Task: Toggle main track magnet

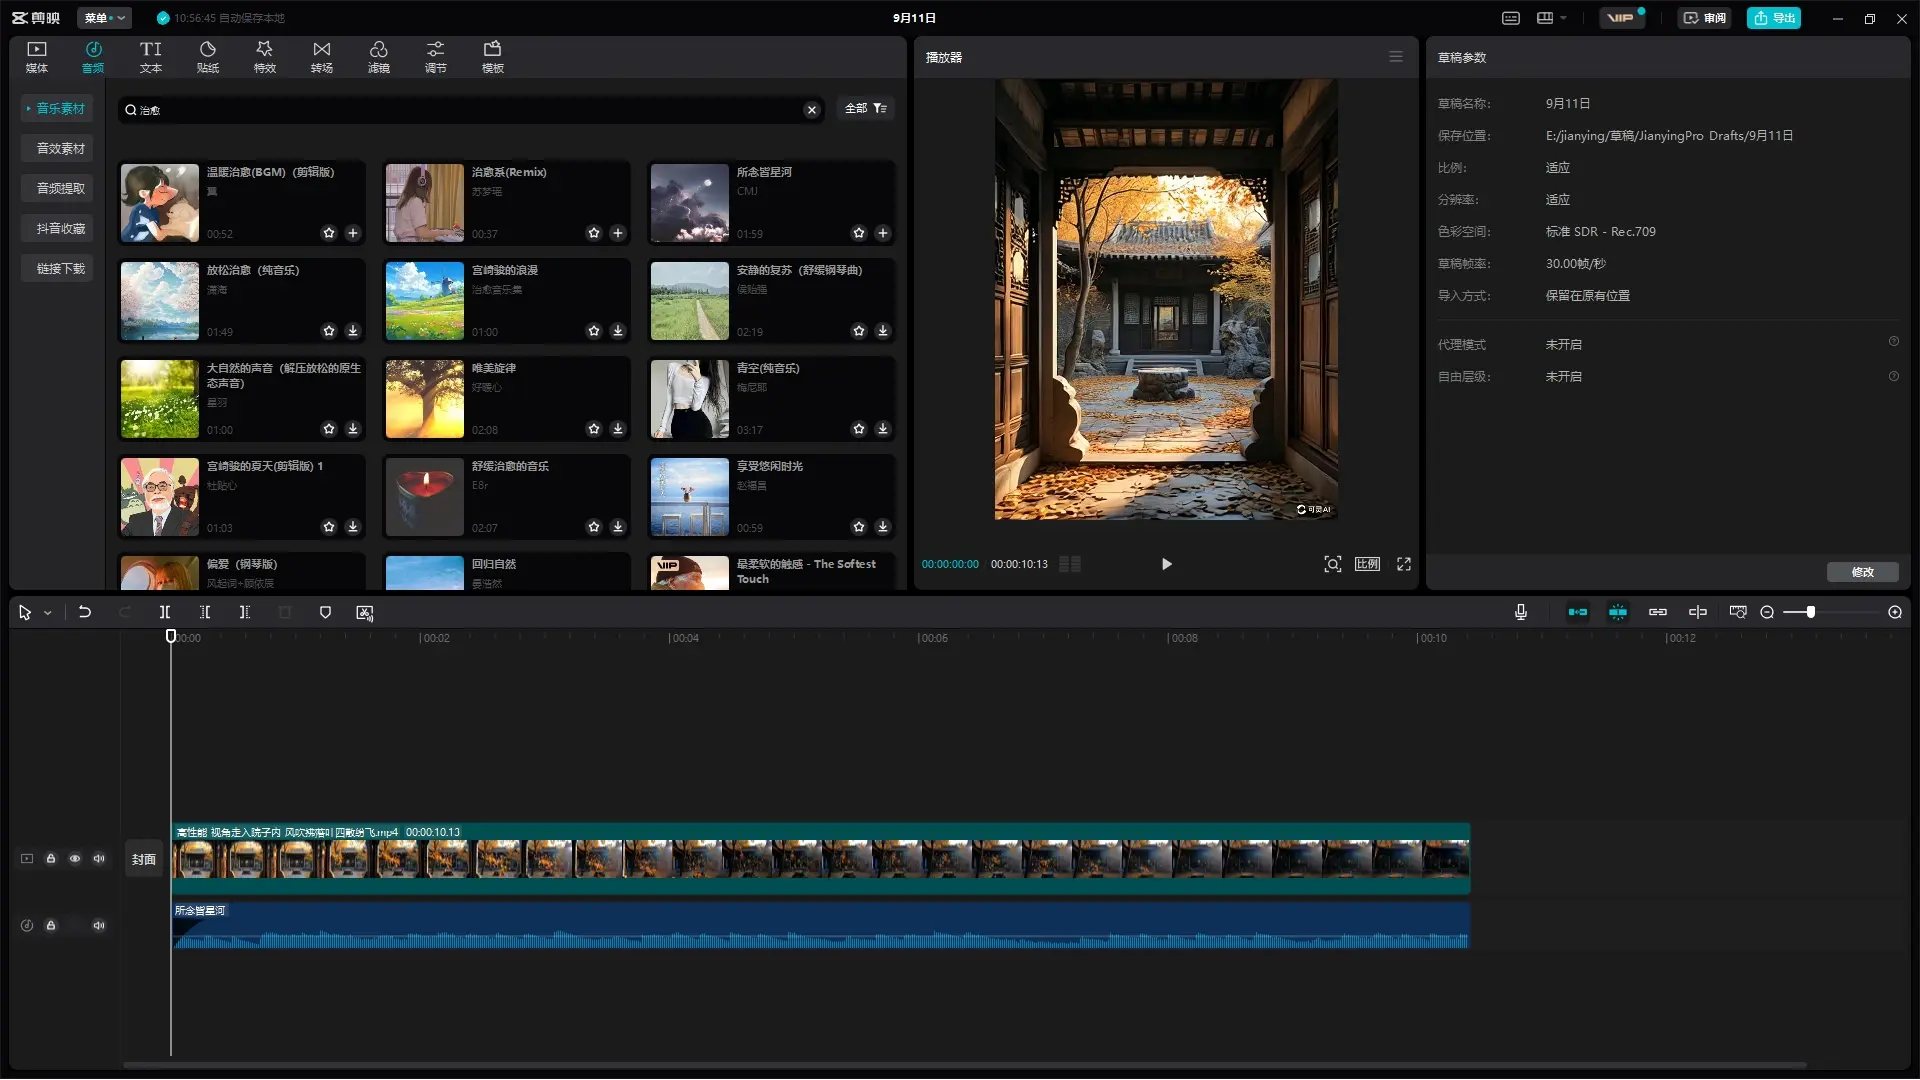Action: point(1578,612)
